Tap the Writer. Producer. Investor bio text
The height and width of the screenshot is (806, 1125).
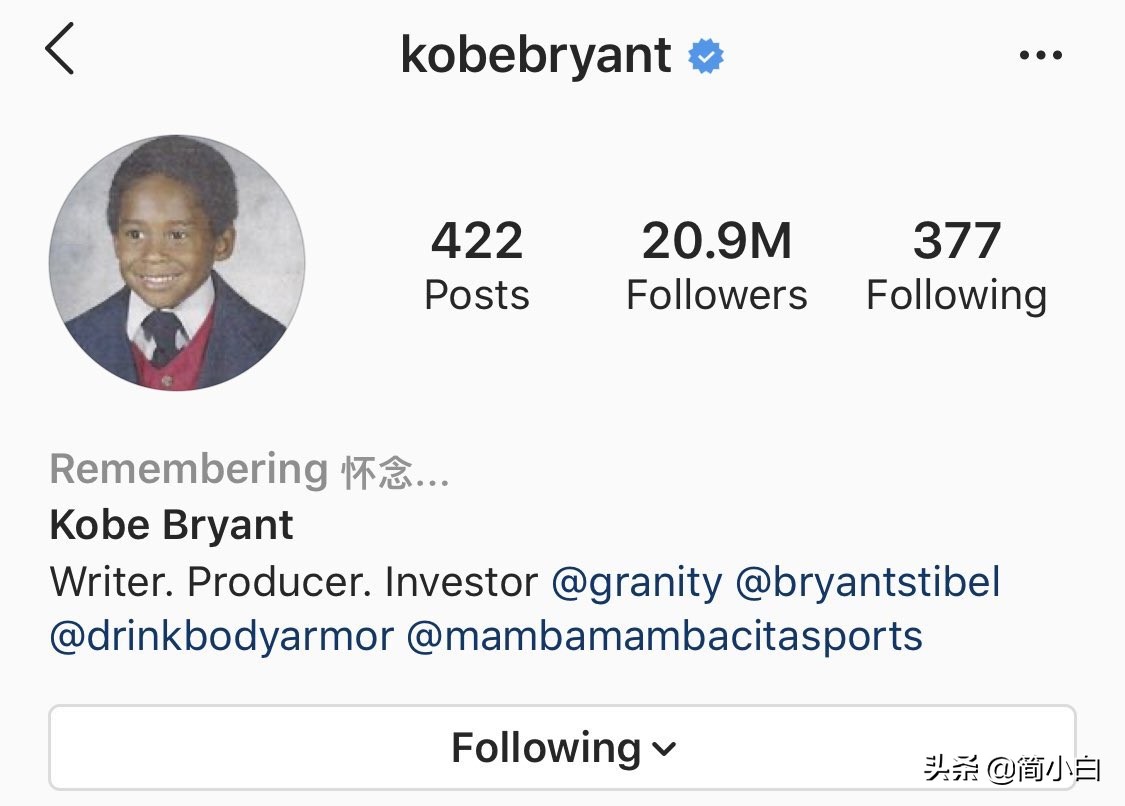294,582
